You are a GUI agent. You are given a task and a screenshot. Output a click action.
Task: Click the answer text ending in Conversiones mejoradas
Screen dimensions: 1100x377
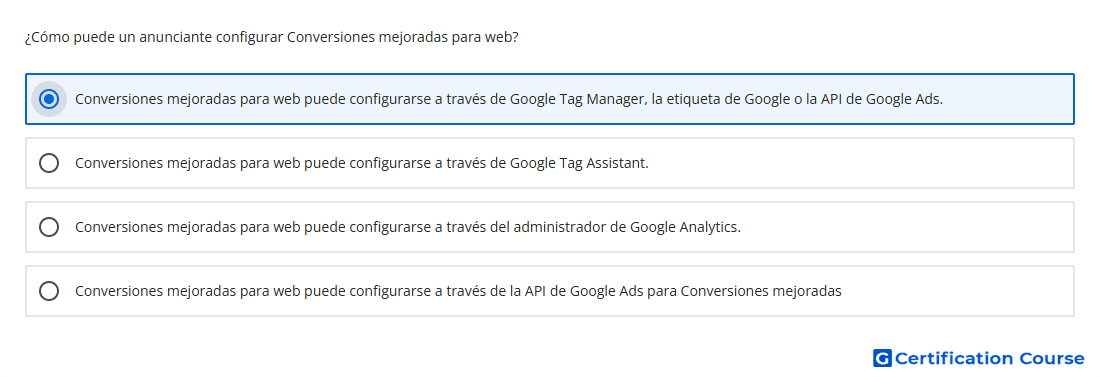[458, 291]
